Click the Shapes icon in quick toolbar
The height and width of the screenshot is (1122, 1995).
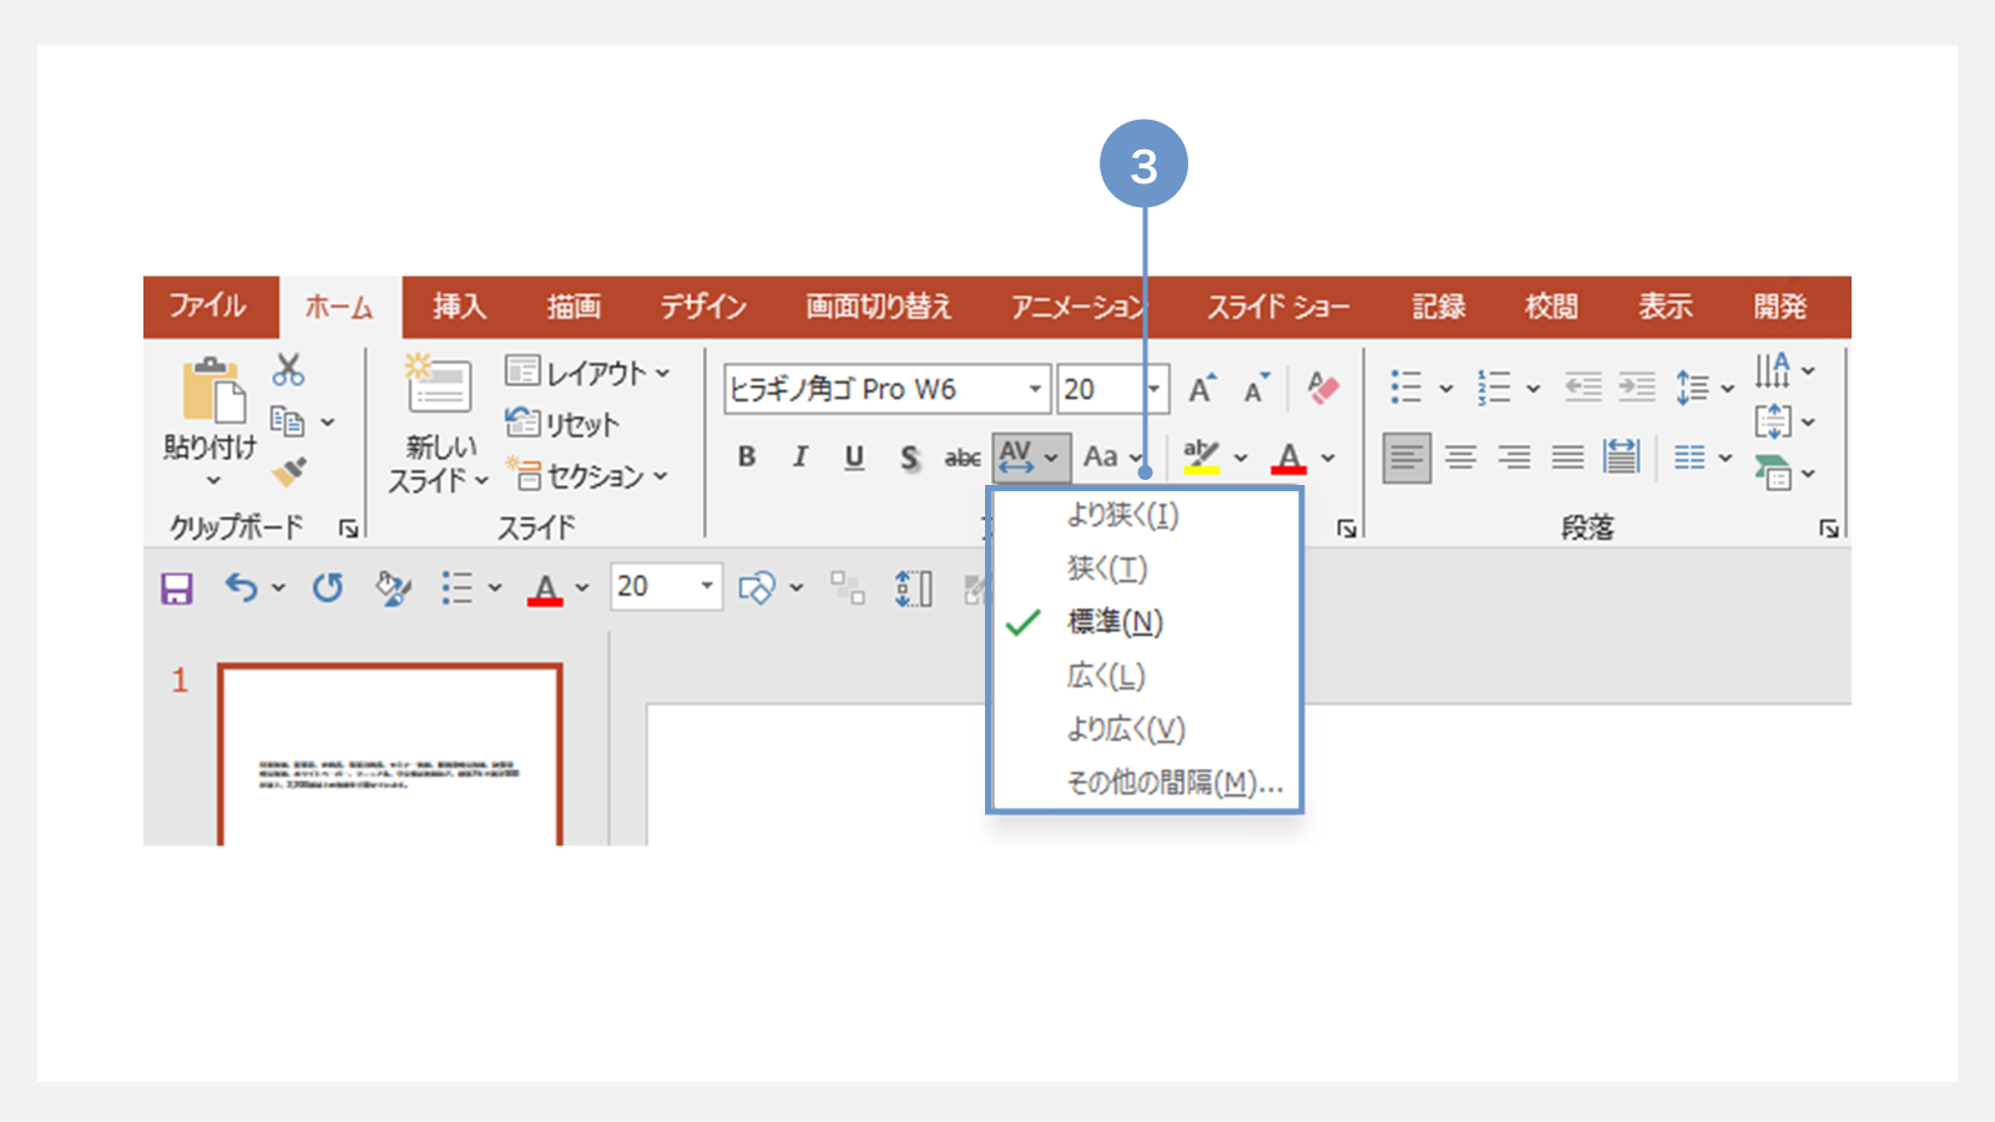point(756,588)
